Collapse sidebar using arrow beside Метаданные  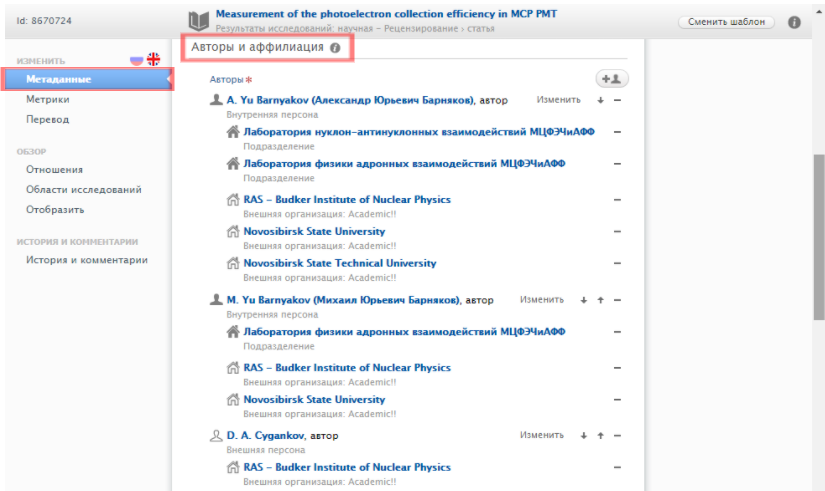(x=168, y=79)
